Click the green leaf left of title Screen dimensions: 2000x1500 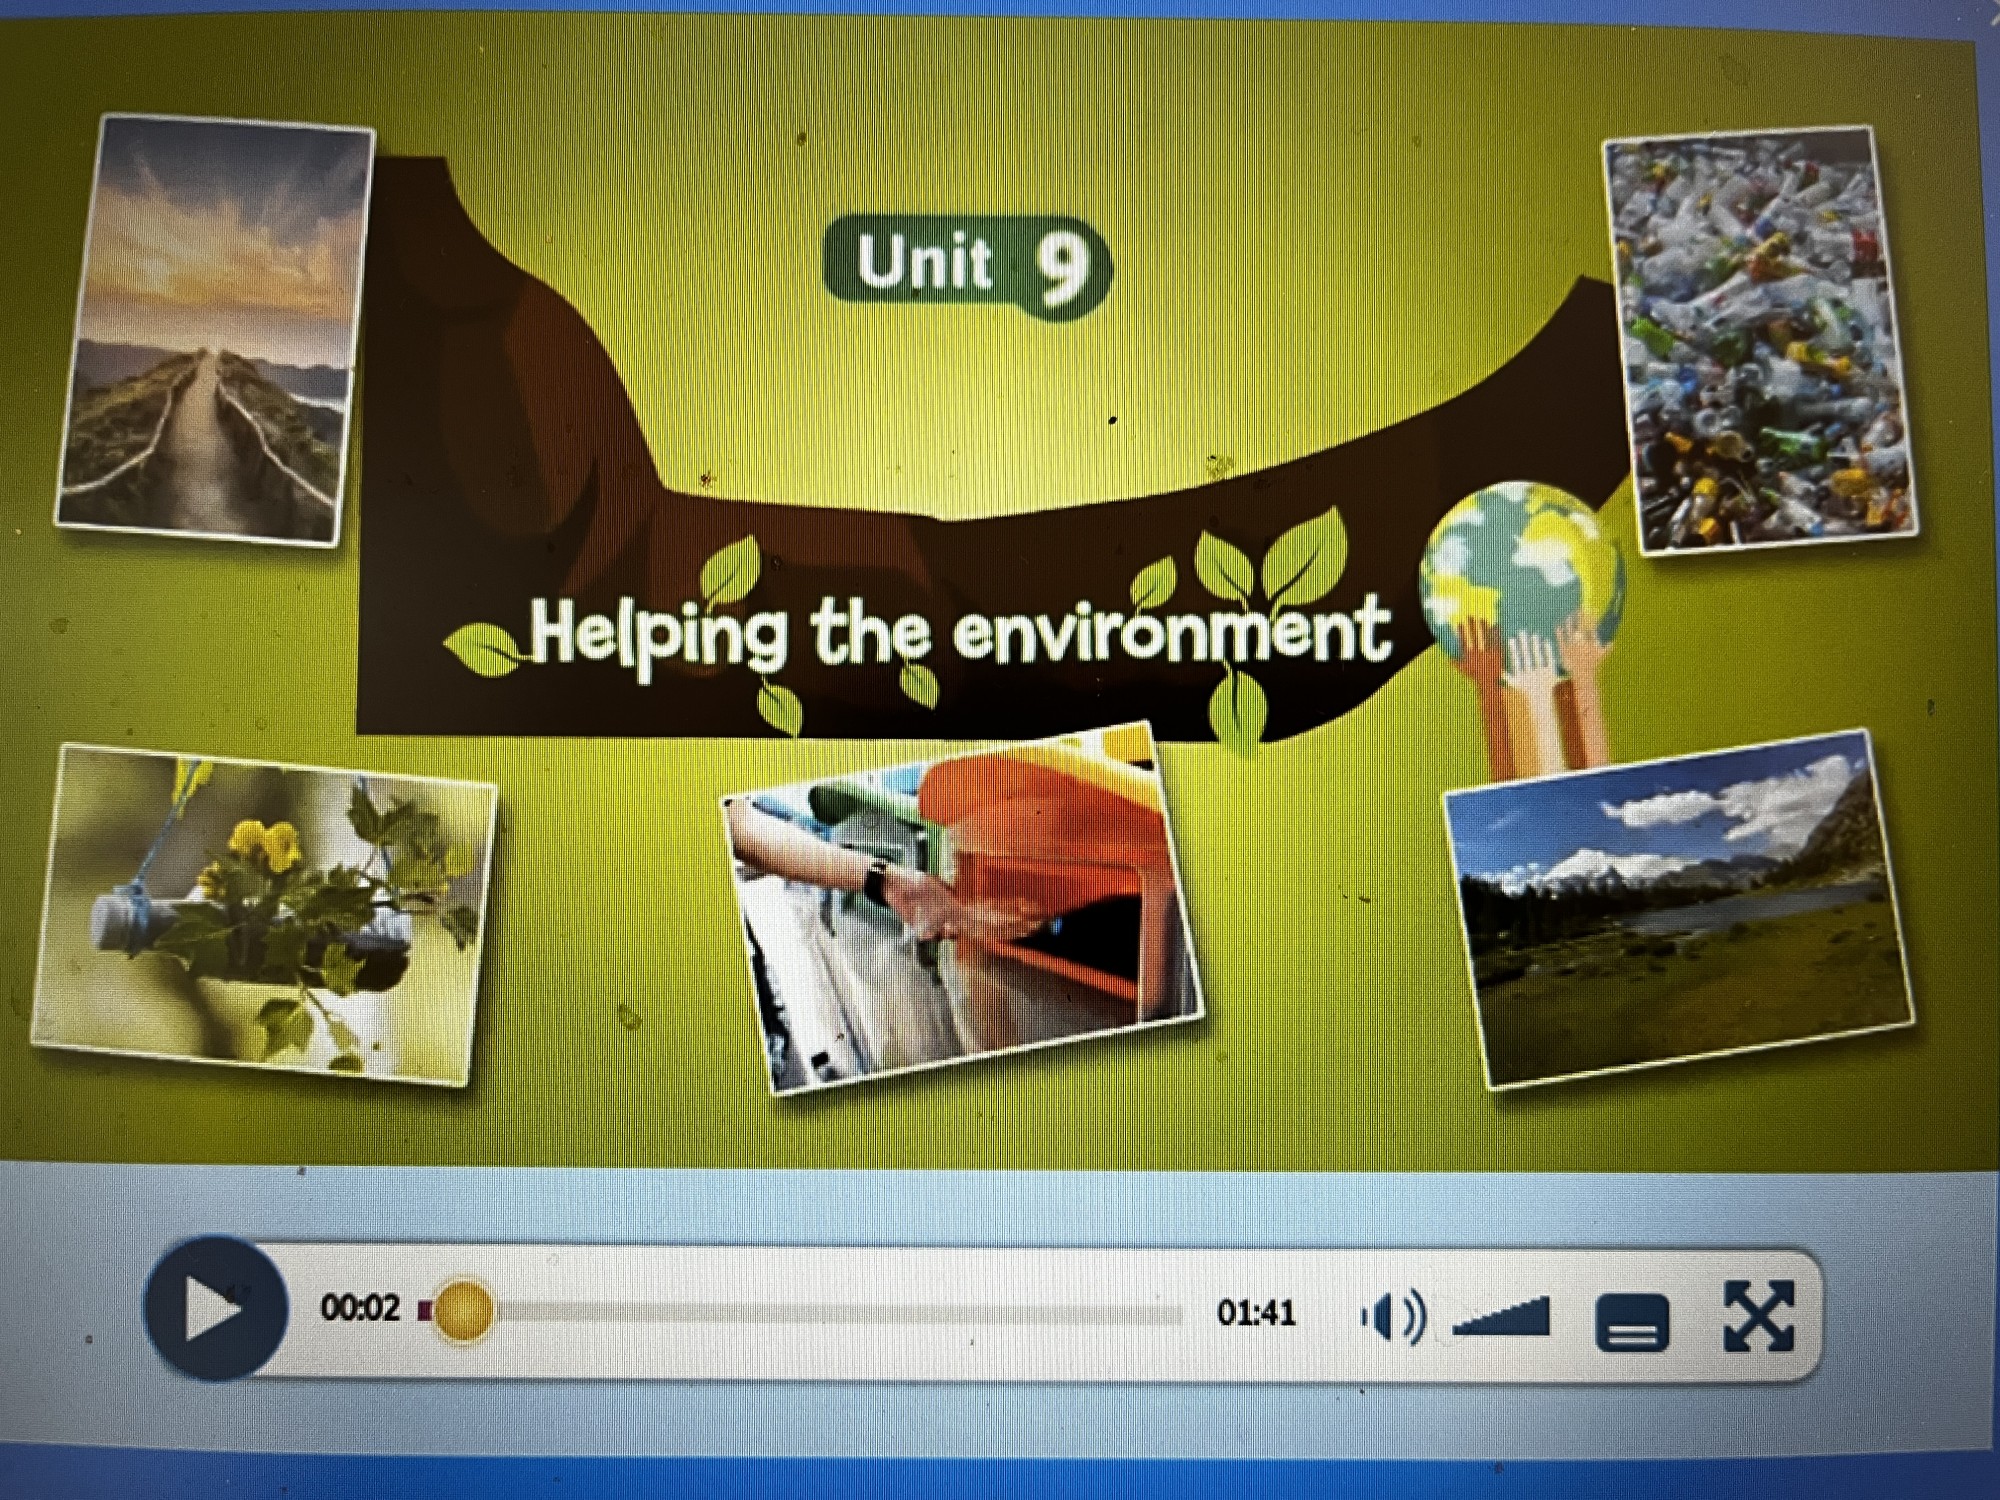[x=483, y=648]
